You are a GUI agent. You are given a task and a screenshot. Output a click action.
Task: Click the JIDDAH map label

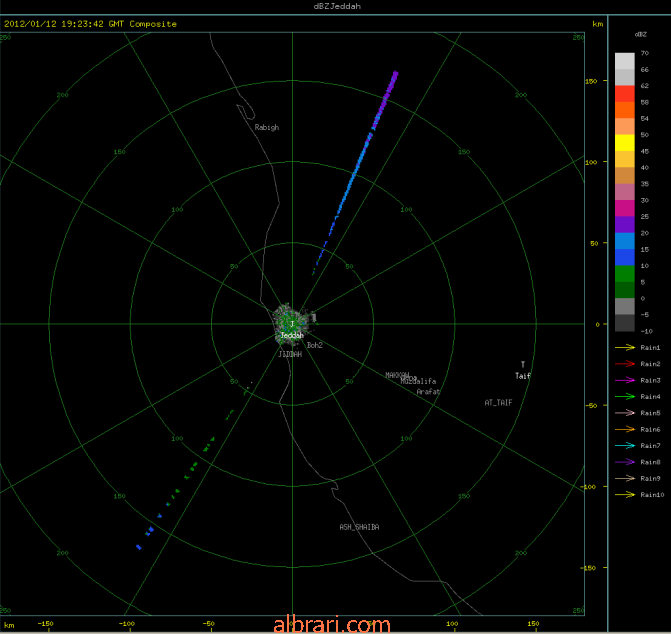[x=290, y=354]
